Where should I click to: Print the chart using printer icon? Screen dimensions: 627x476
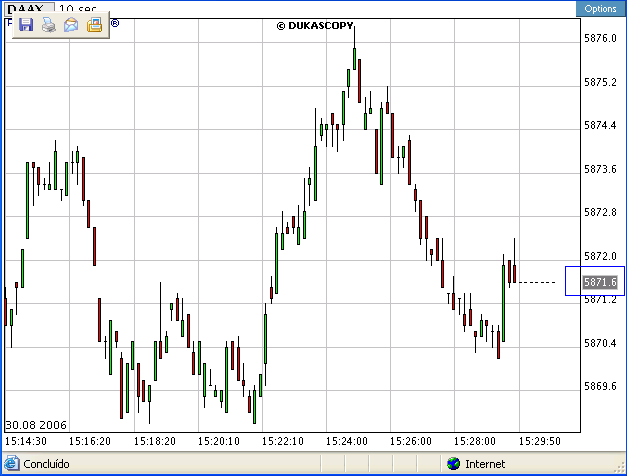49,25
